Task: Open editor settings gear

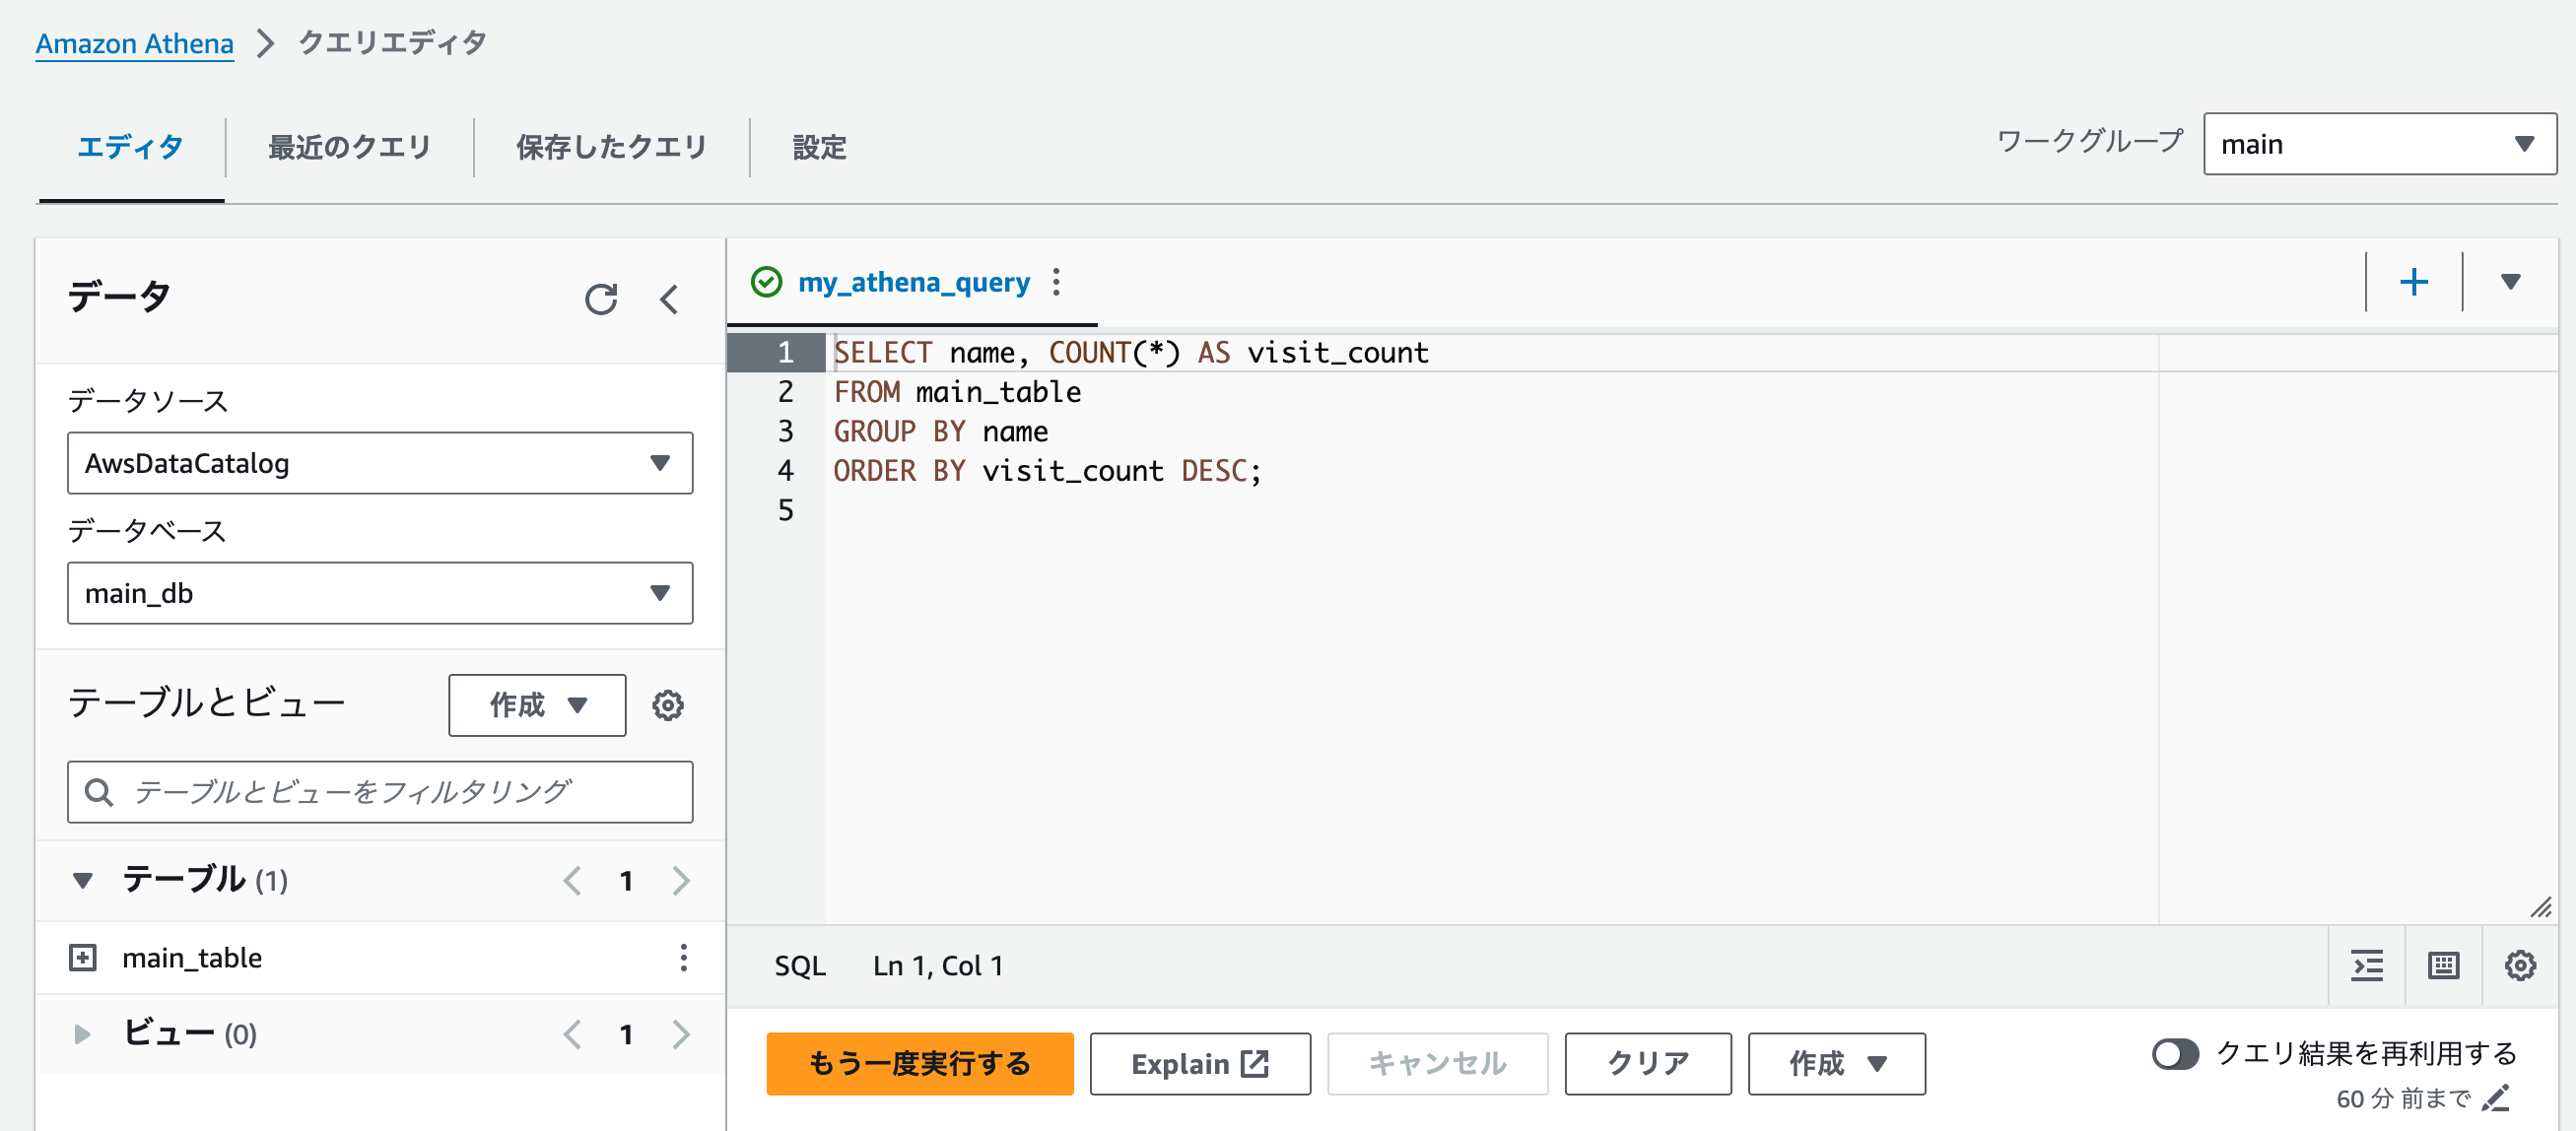Action: pos(2521,965)
